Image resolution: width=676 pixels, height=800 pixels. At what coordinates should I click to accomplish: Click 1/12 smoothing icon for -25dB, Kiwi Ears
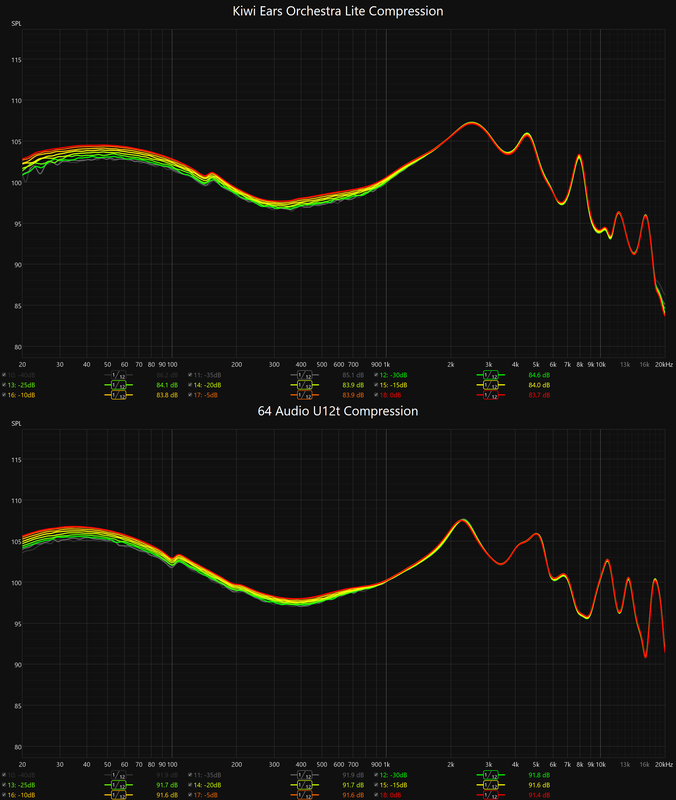tap(118, 385)
